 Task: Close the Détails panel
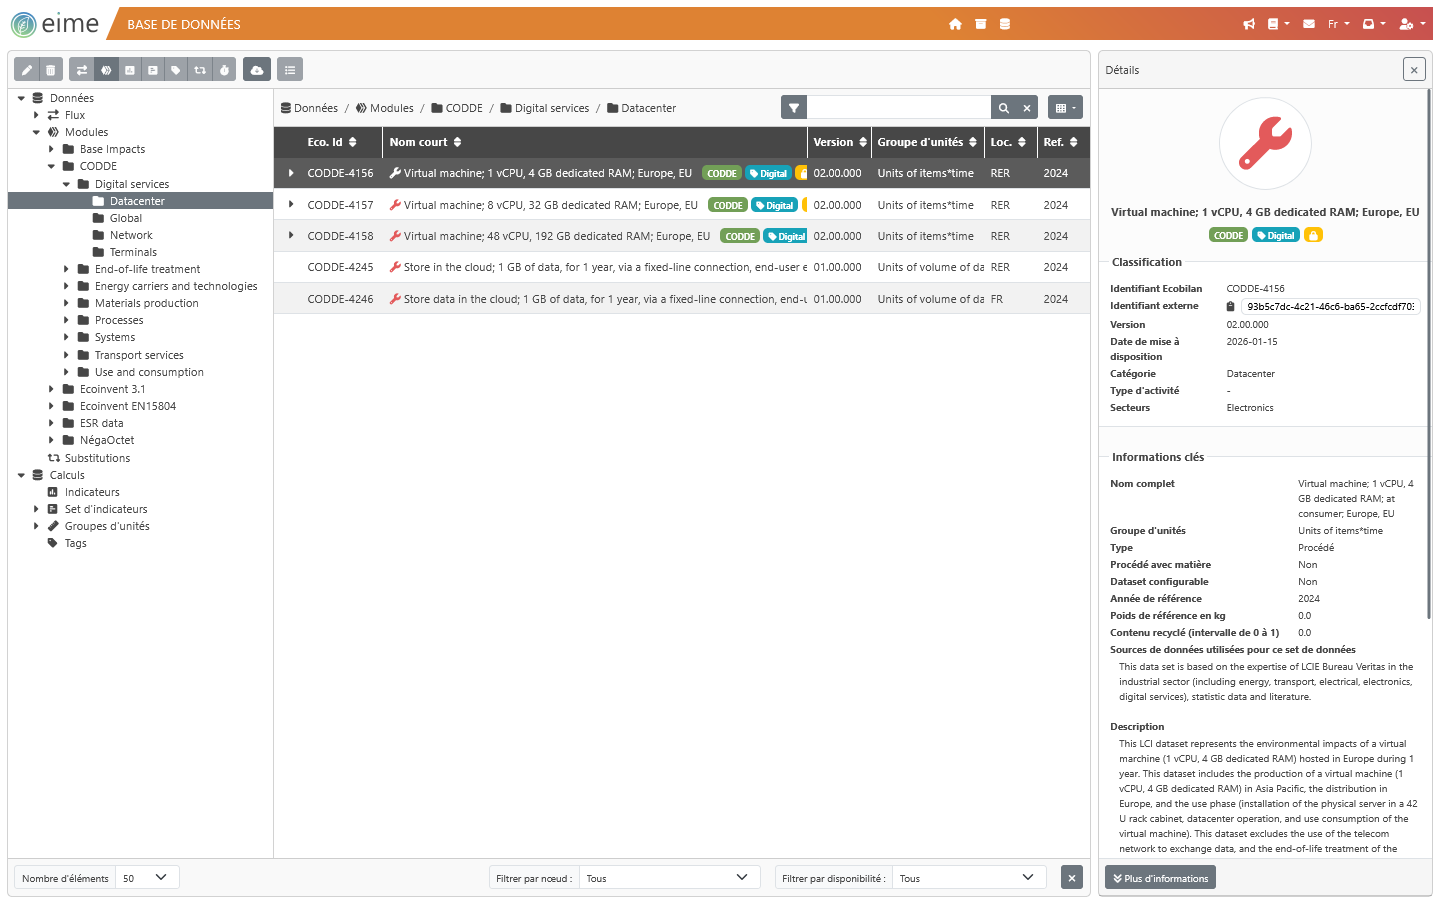1413,69
